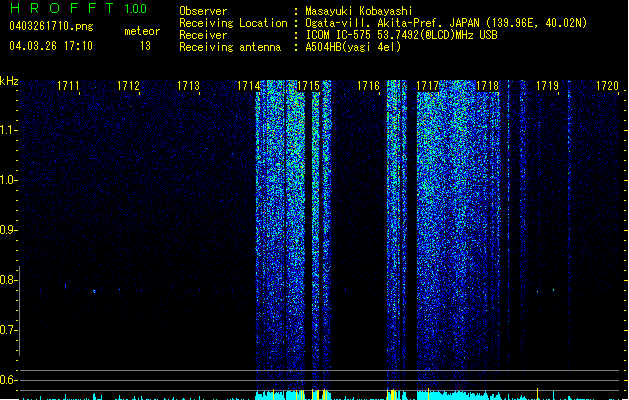Click the 1712 time marker
629x400 pixels.
[x=128, y=86]
